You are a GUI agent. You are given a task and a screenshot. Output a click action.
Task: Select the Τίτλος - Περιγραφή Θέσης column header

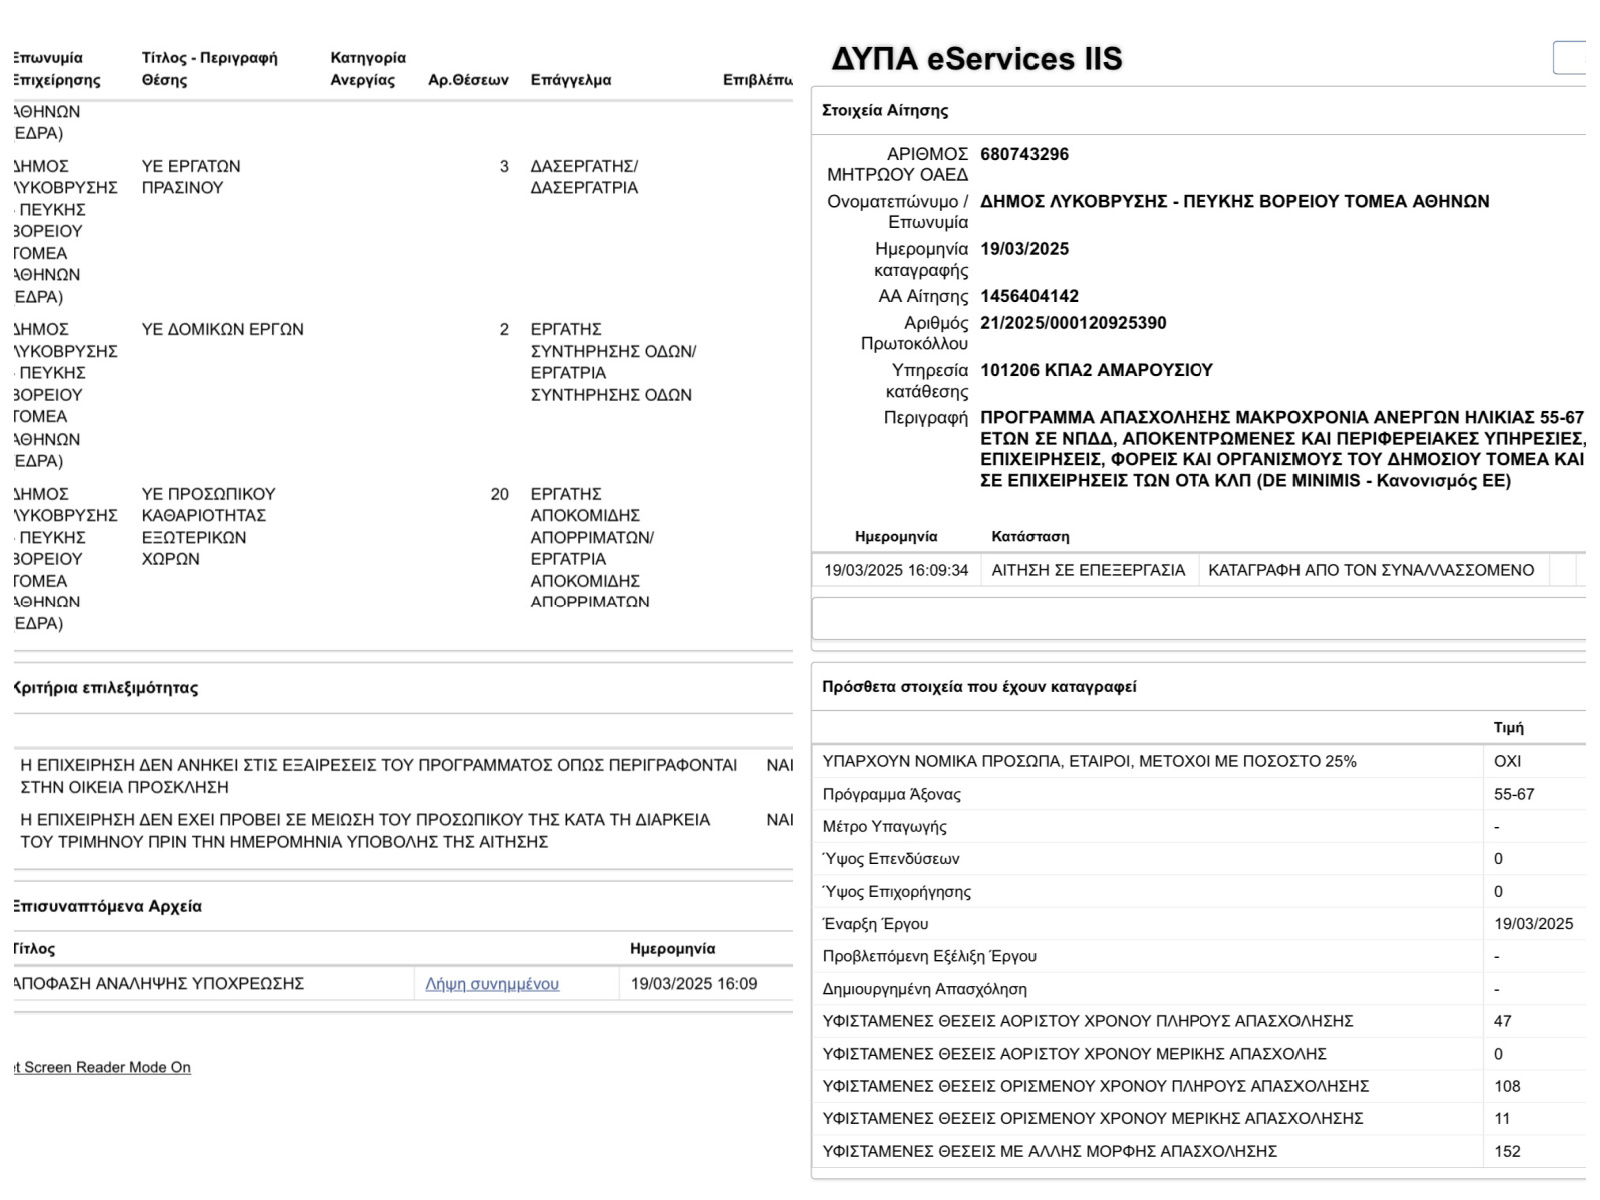(x=210, y=69)
